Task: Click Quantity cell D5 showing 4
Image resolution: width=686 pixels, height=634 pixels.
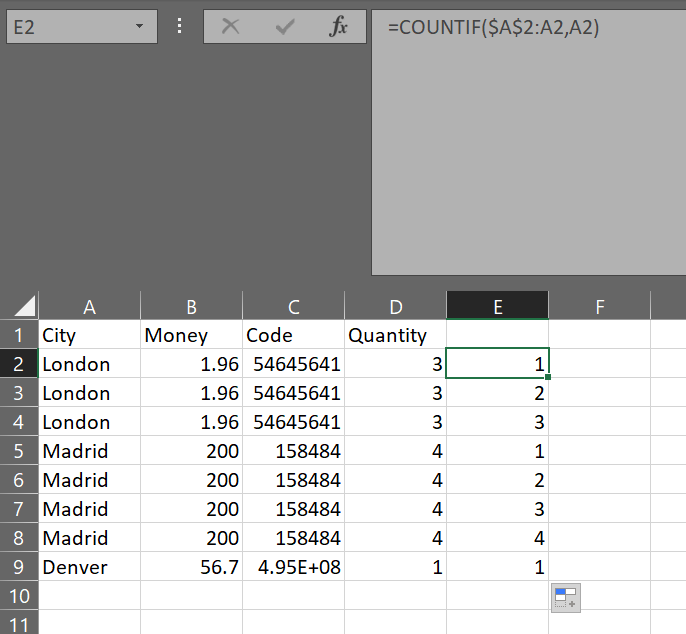Action: 396,450
